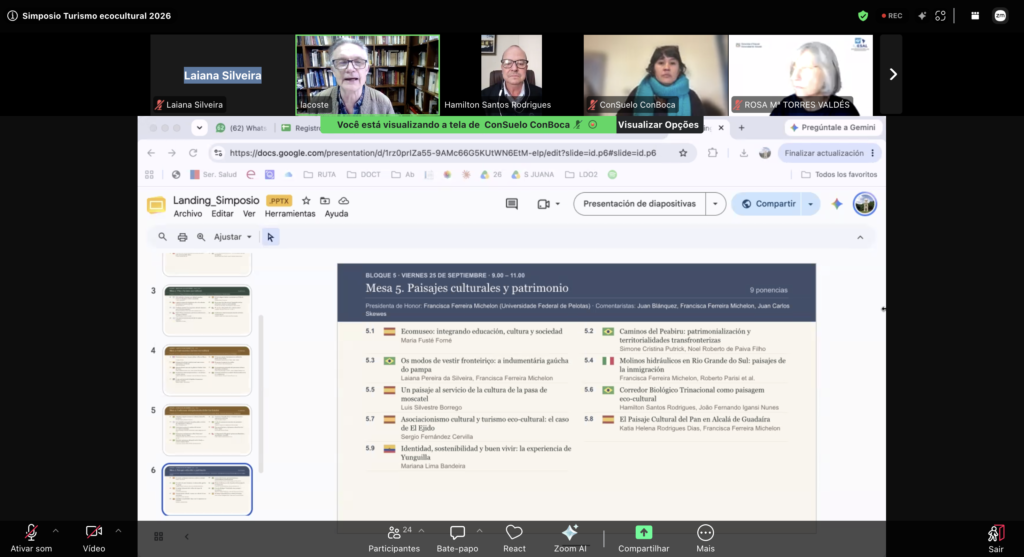This screenshot has width=1024, height=557.
Task: Click the Compartir button in Slides
Action: coord(769,204)
